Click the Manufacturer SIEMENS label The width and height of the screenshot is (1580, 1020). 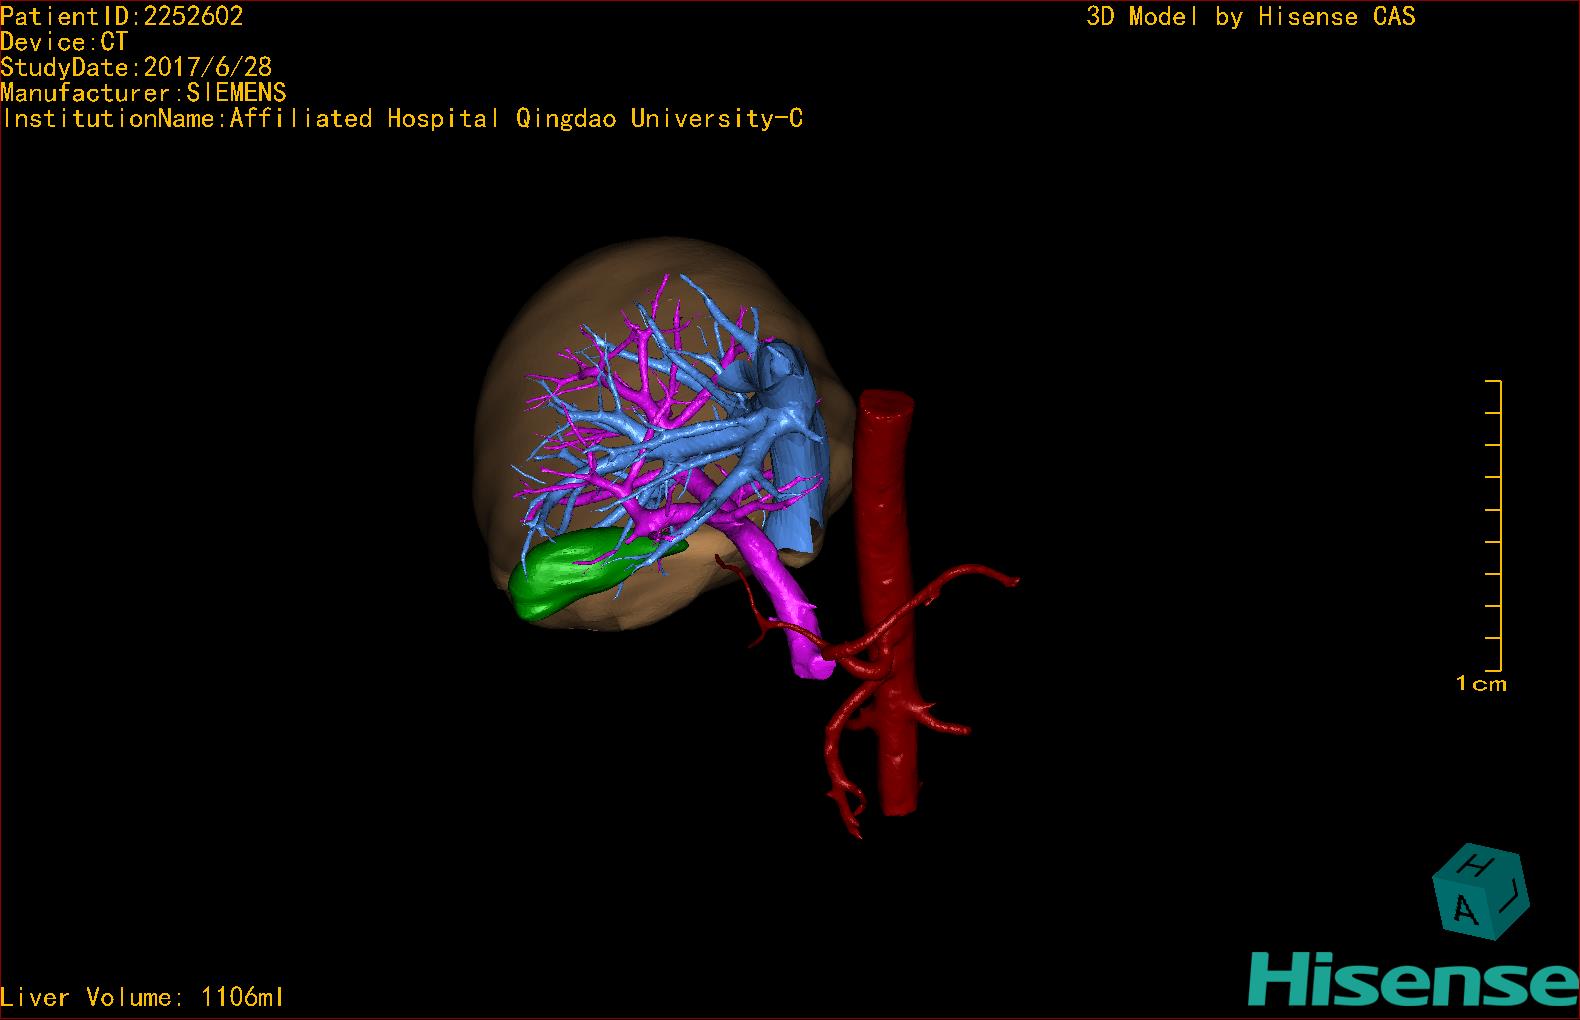tap(143, 93)
